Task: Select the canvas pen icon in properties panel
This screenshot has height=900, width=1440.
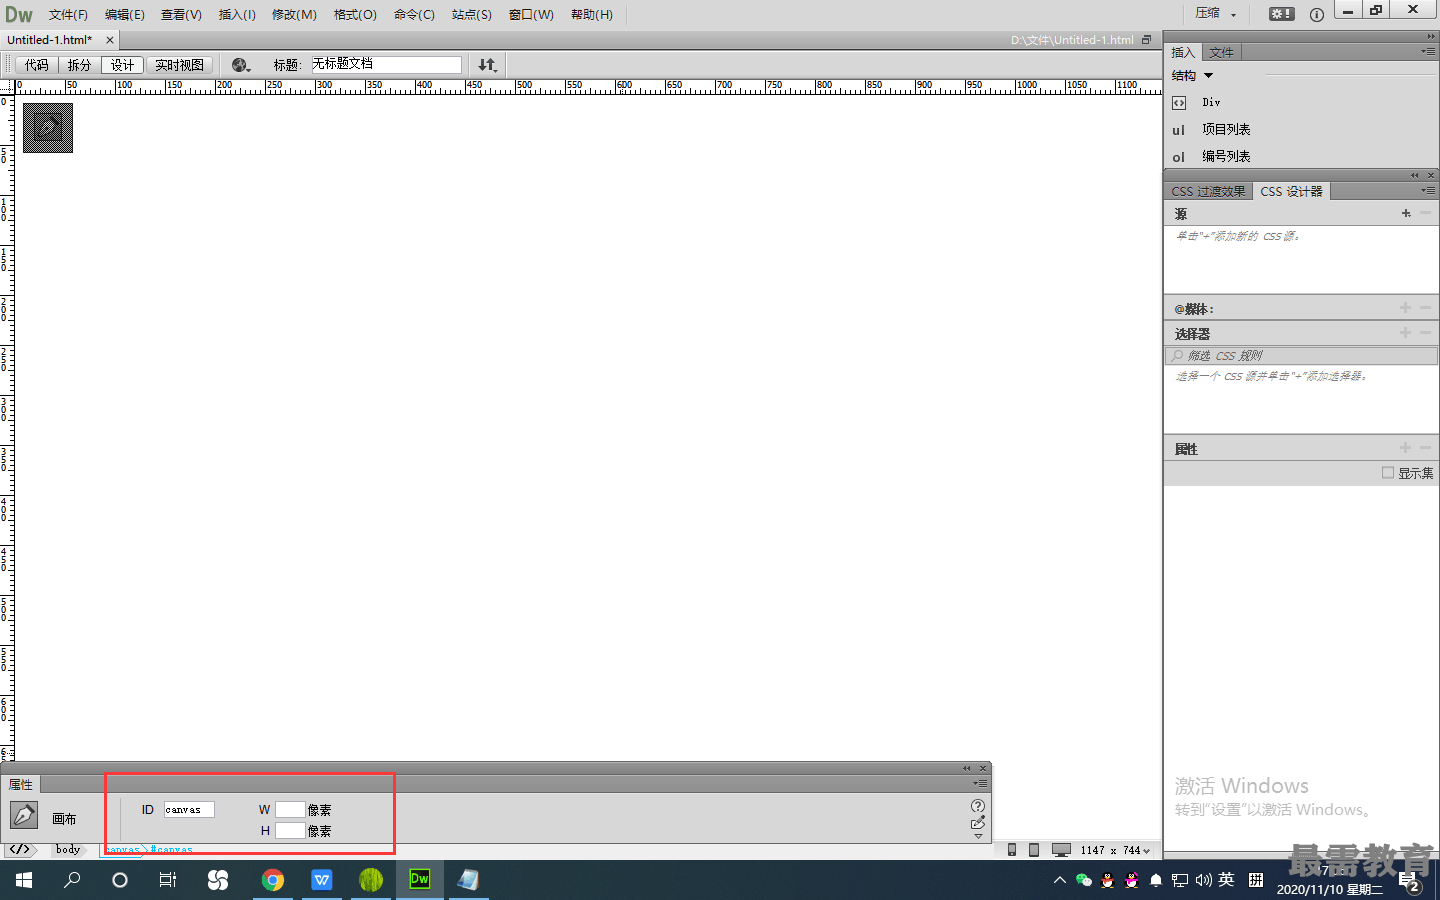Action: click(x=24, y=815)
